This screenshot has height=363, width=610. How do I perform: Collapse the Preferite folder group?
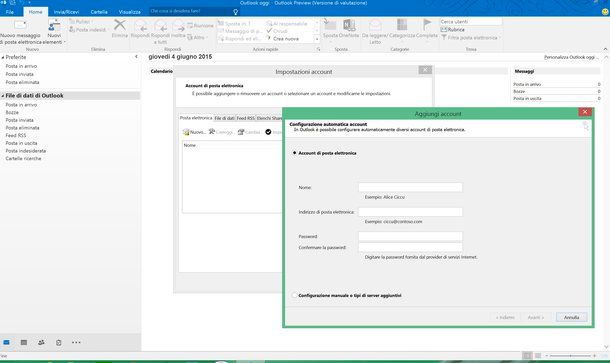tap(3, 58)
